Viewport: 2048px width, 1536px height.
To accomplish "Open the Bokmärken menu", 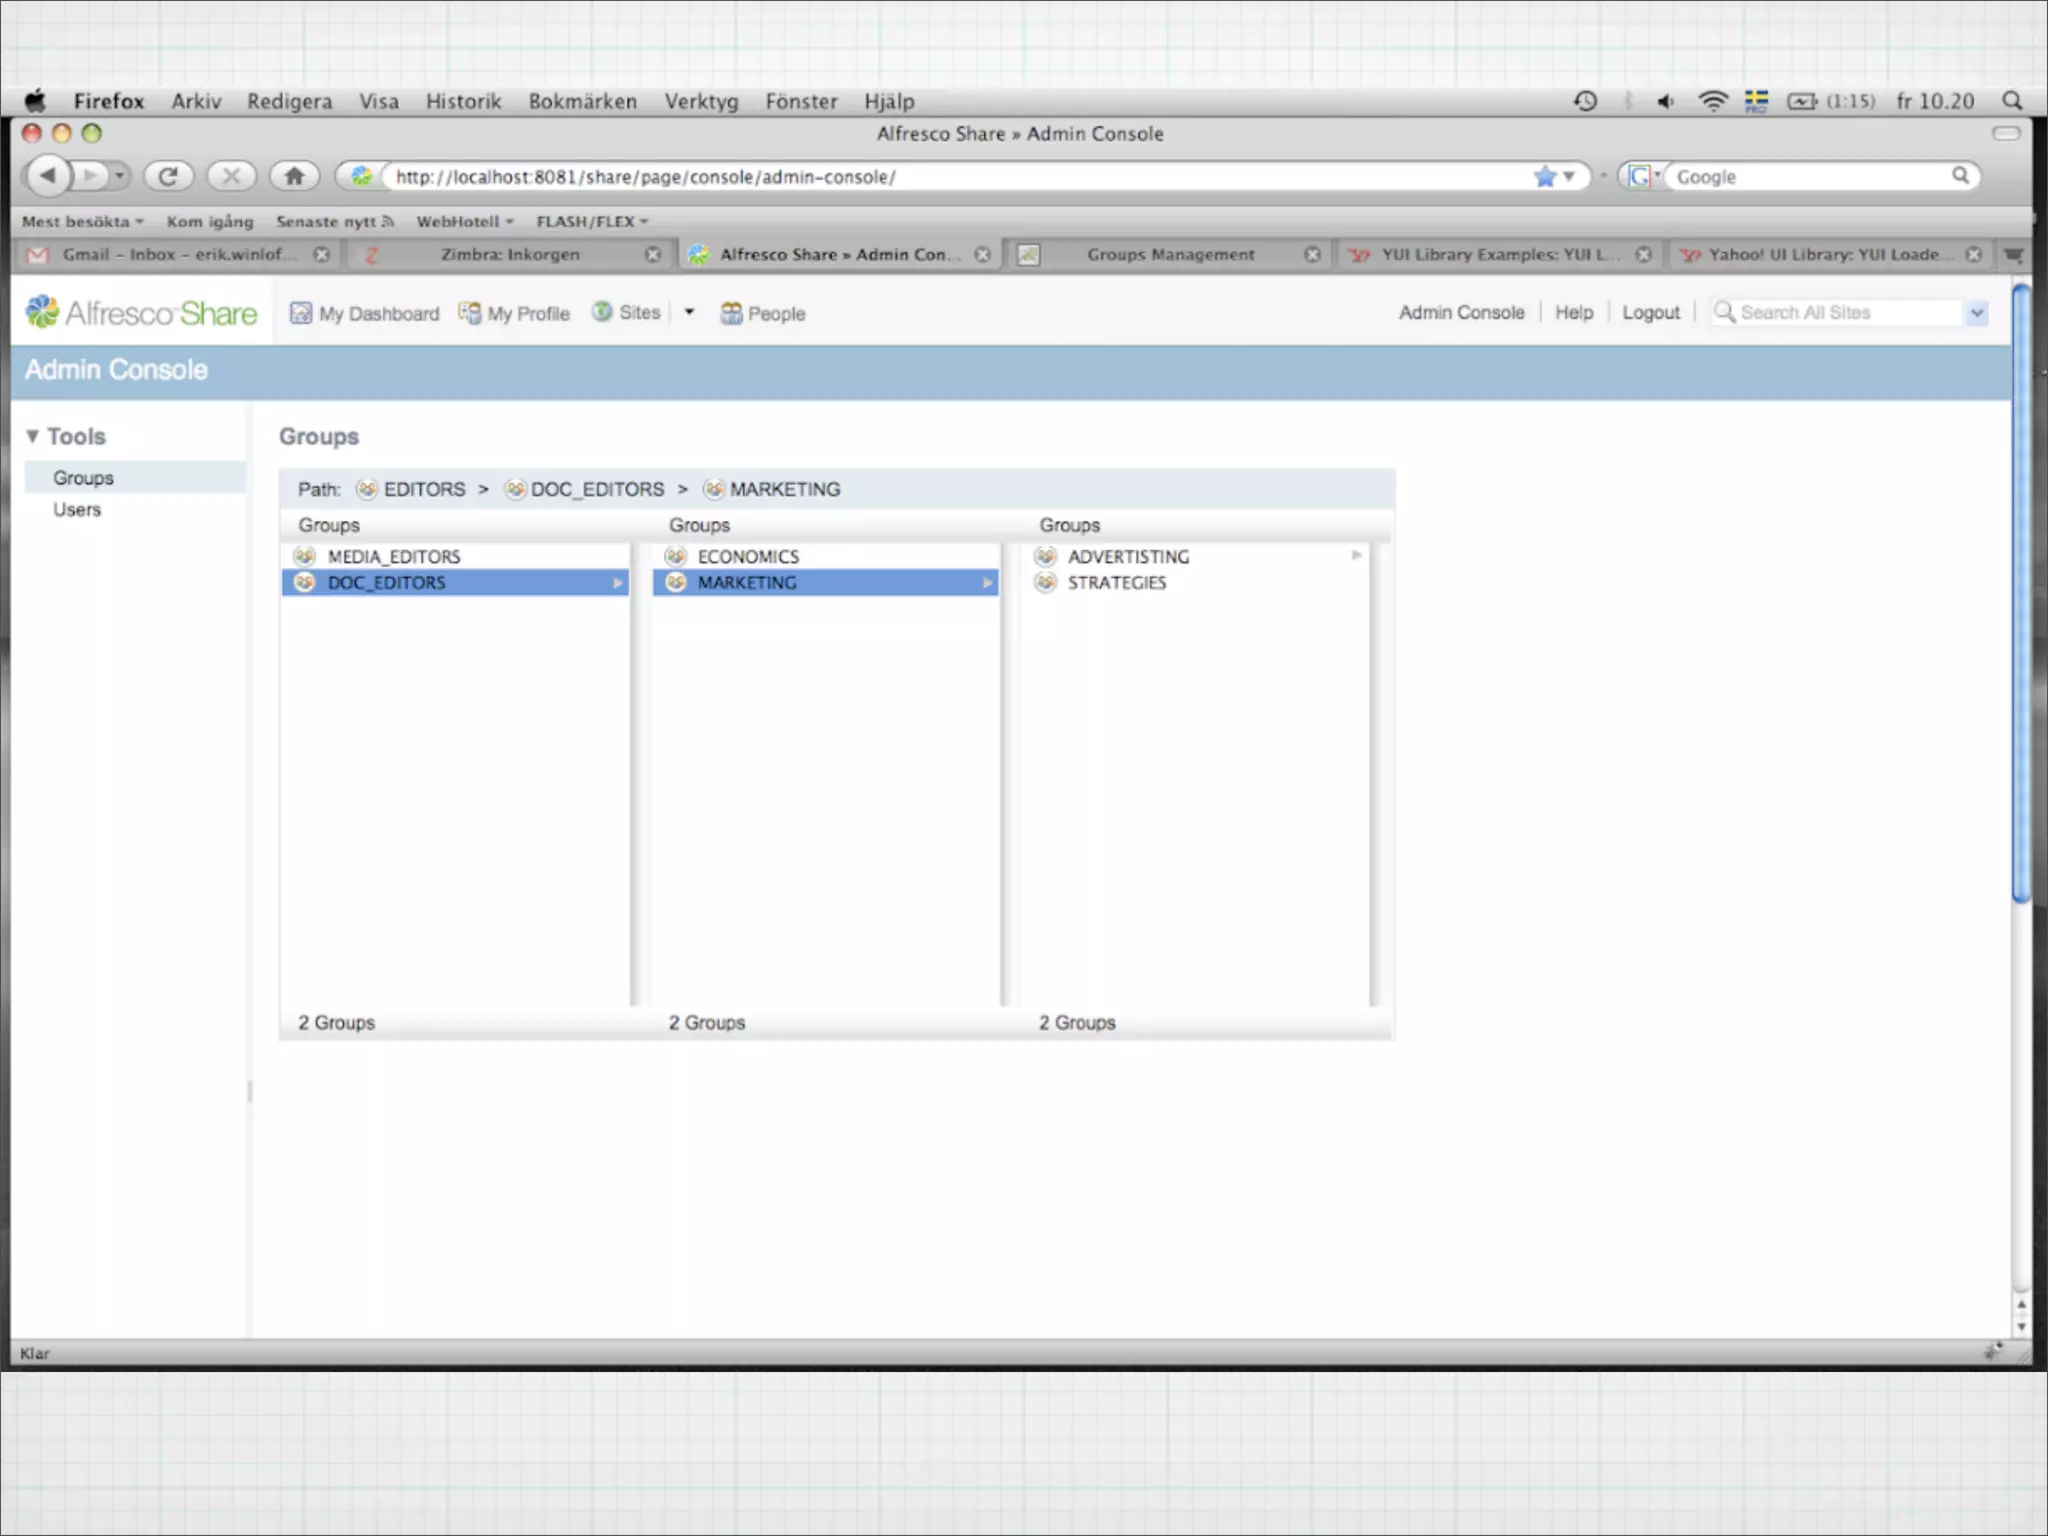I will coord(582,101).
